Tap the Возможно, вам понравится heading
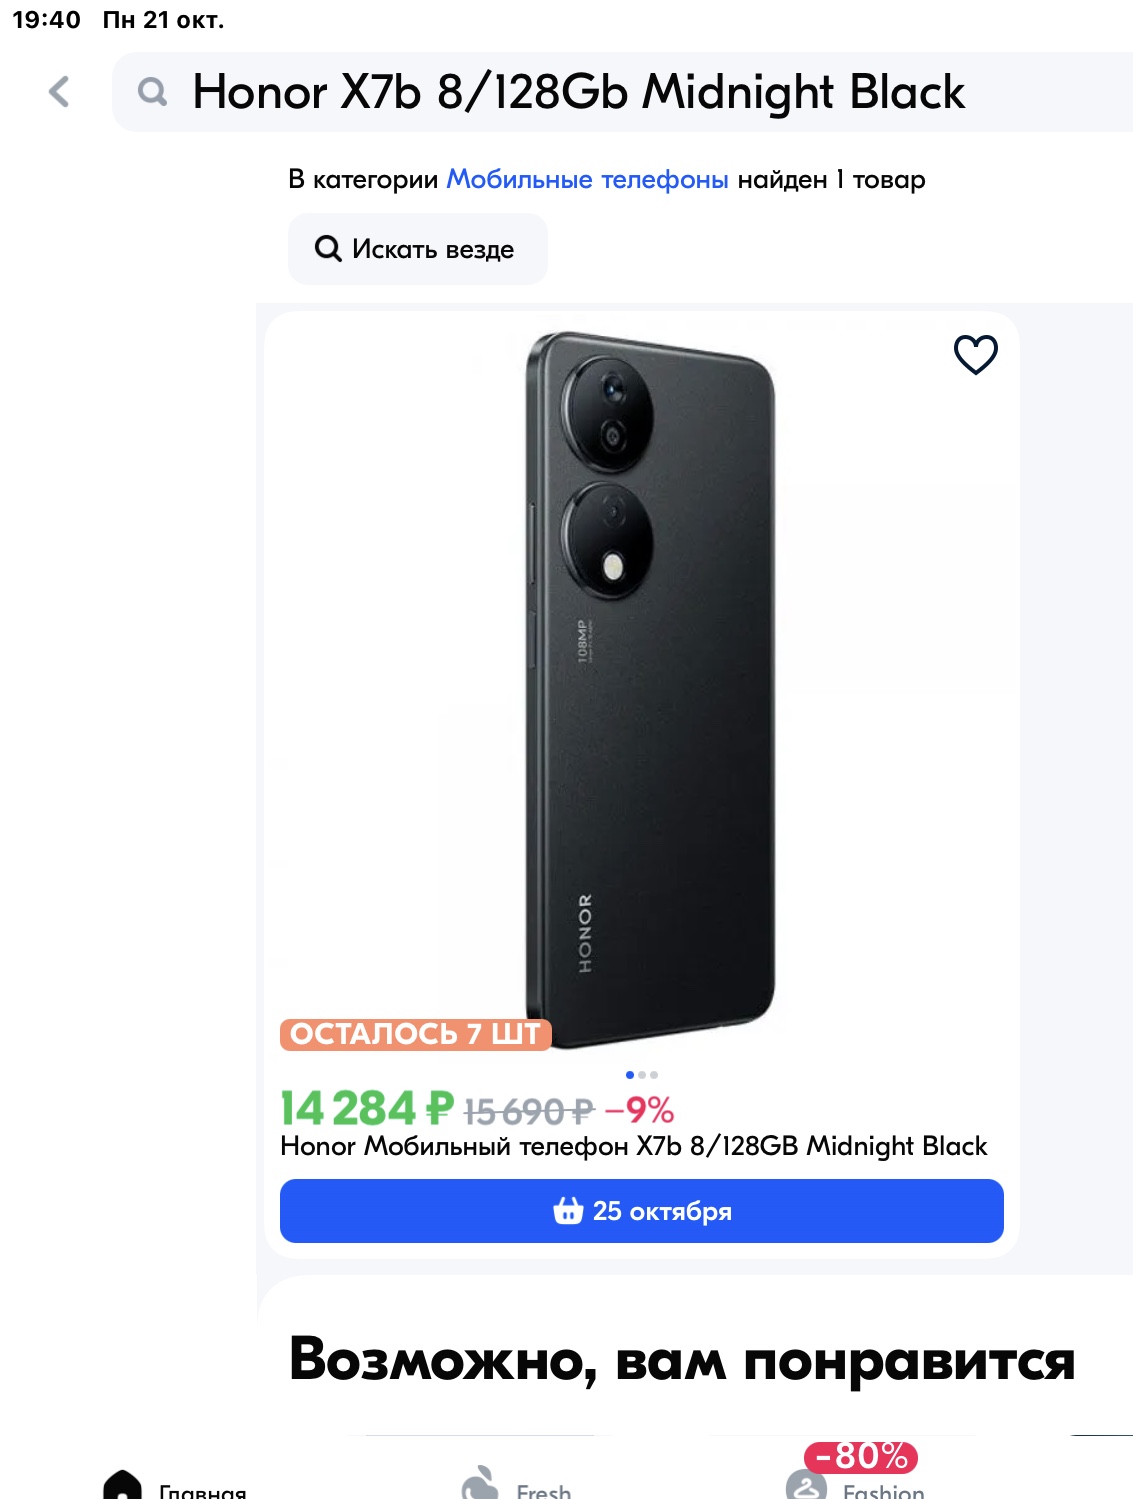This screenshot has height=1499, width=1133. tap(681, 1360)
